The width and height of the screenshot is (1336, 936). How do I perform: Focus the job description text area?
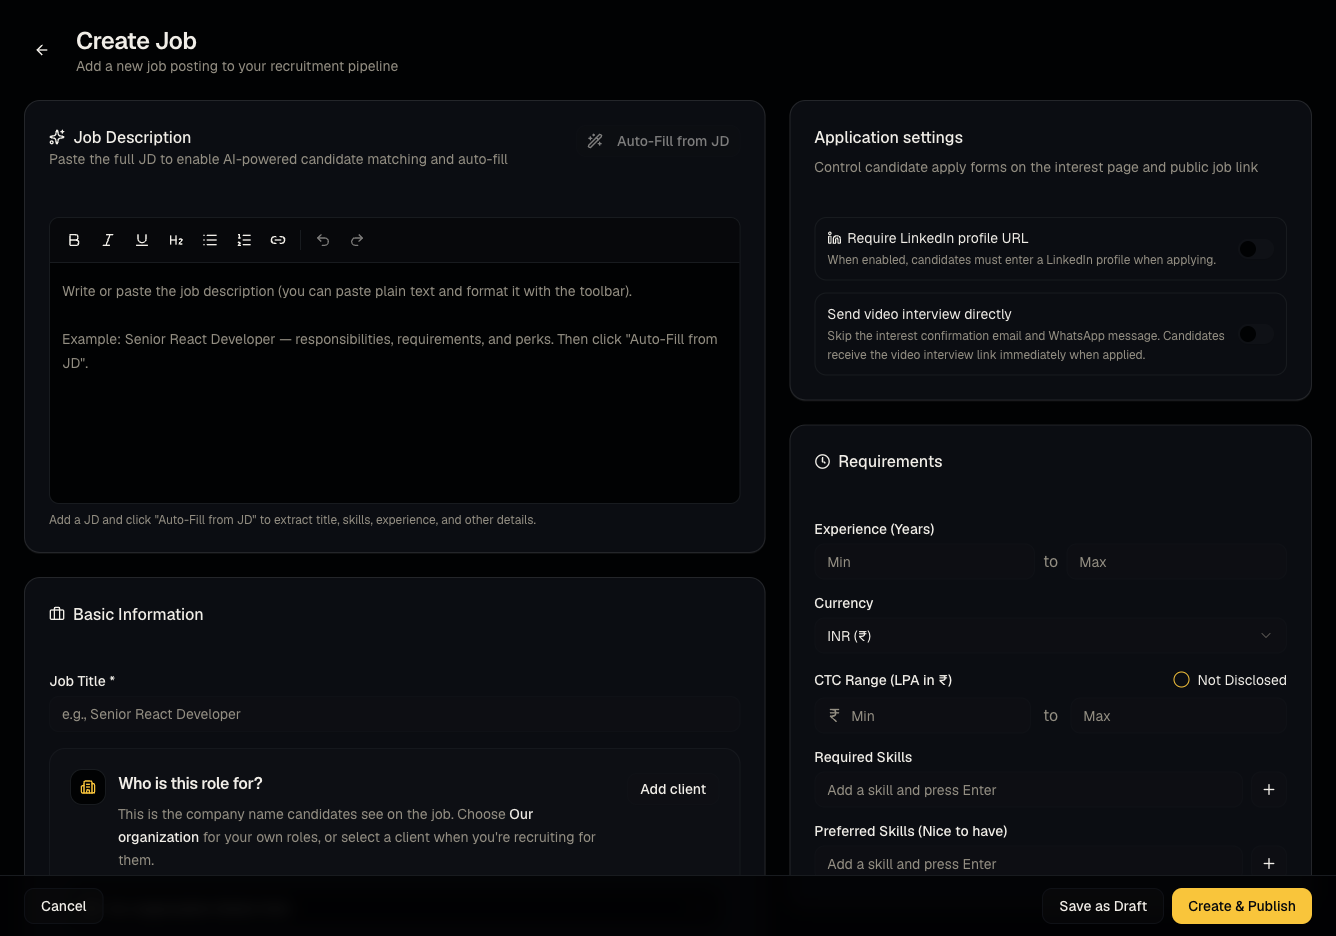(x=395, y=383)
